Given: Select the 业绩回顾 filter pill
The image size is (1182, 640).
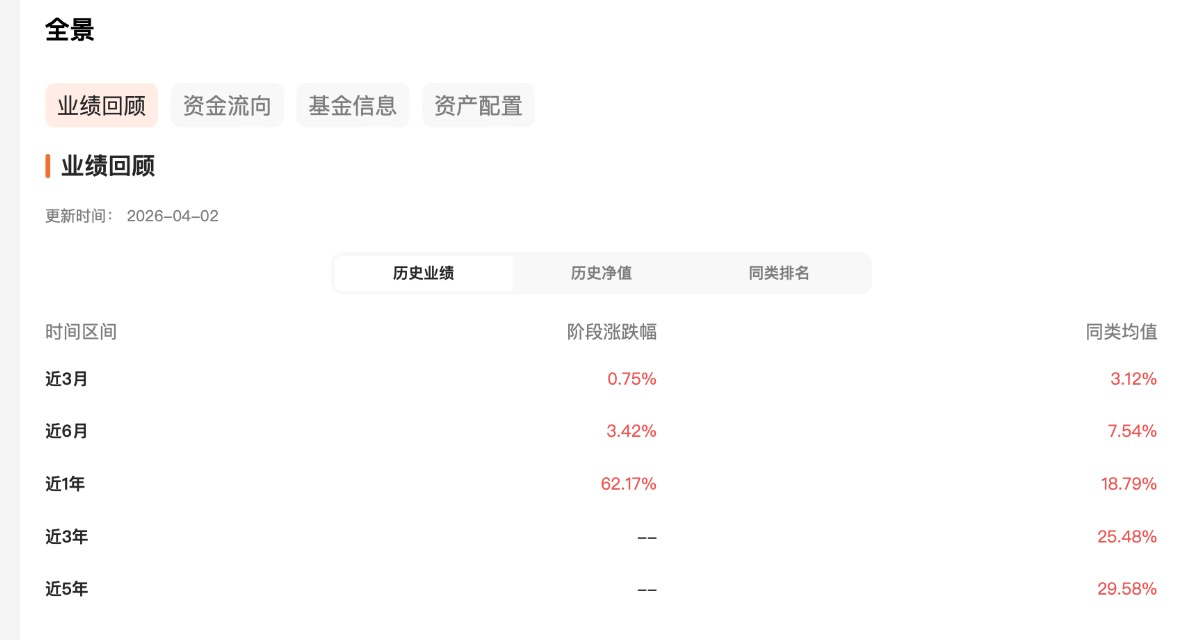Looking at the screenshot, I should pos(101,105).
